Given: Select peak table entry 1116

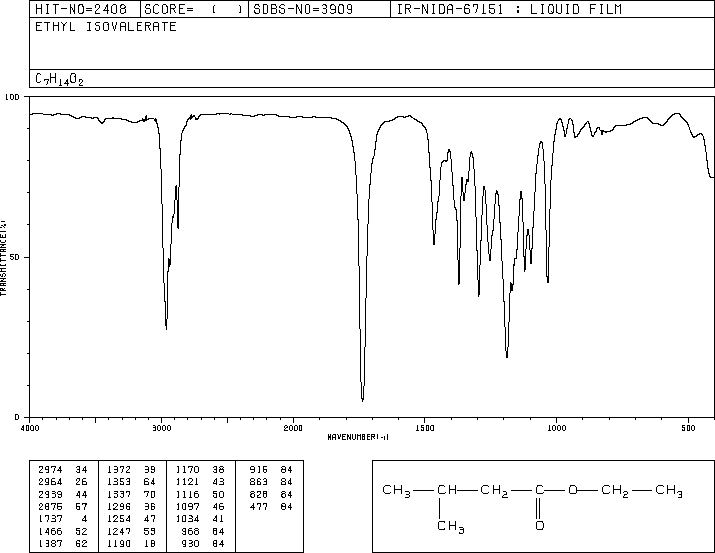Looking at the screenshot, I should click(187, 494).
